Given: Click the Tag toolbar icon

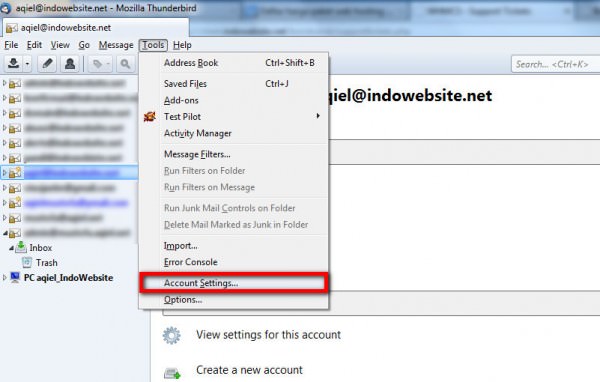Looking at the screenshot, I should [98, 64].
